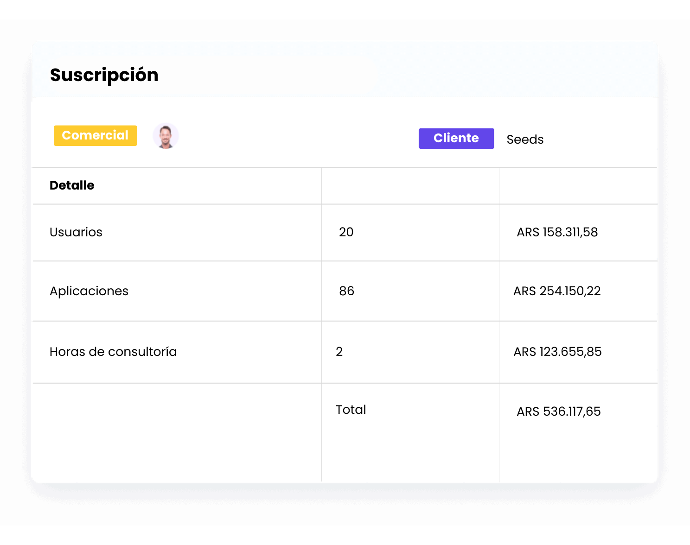Click the Total label

pos(351,410)
